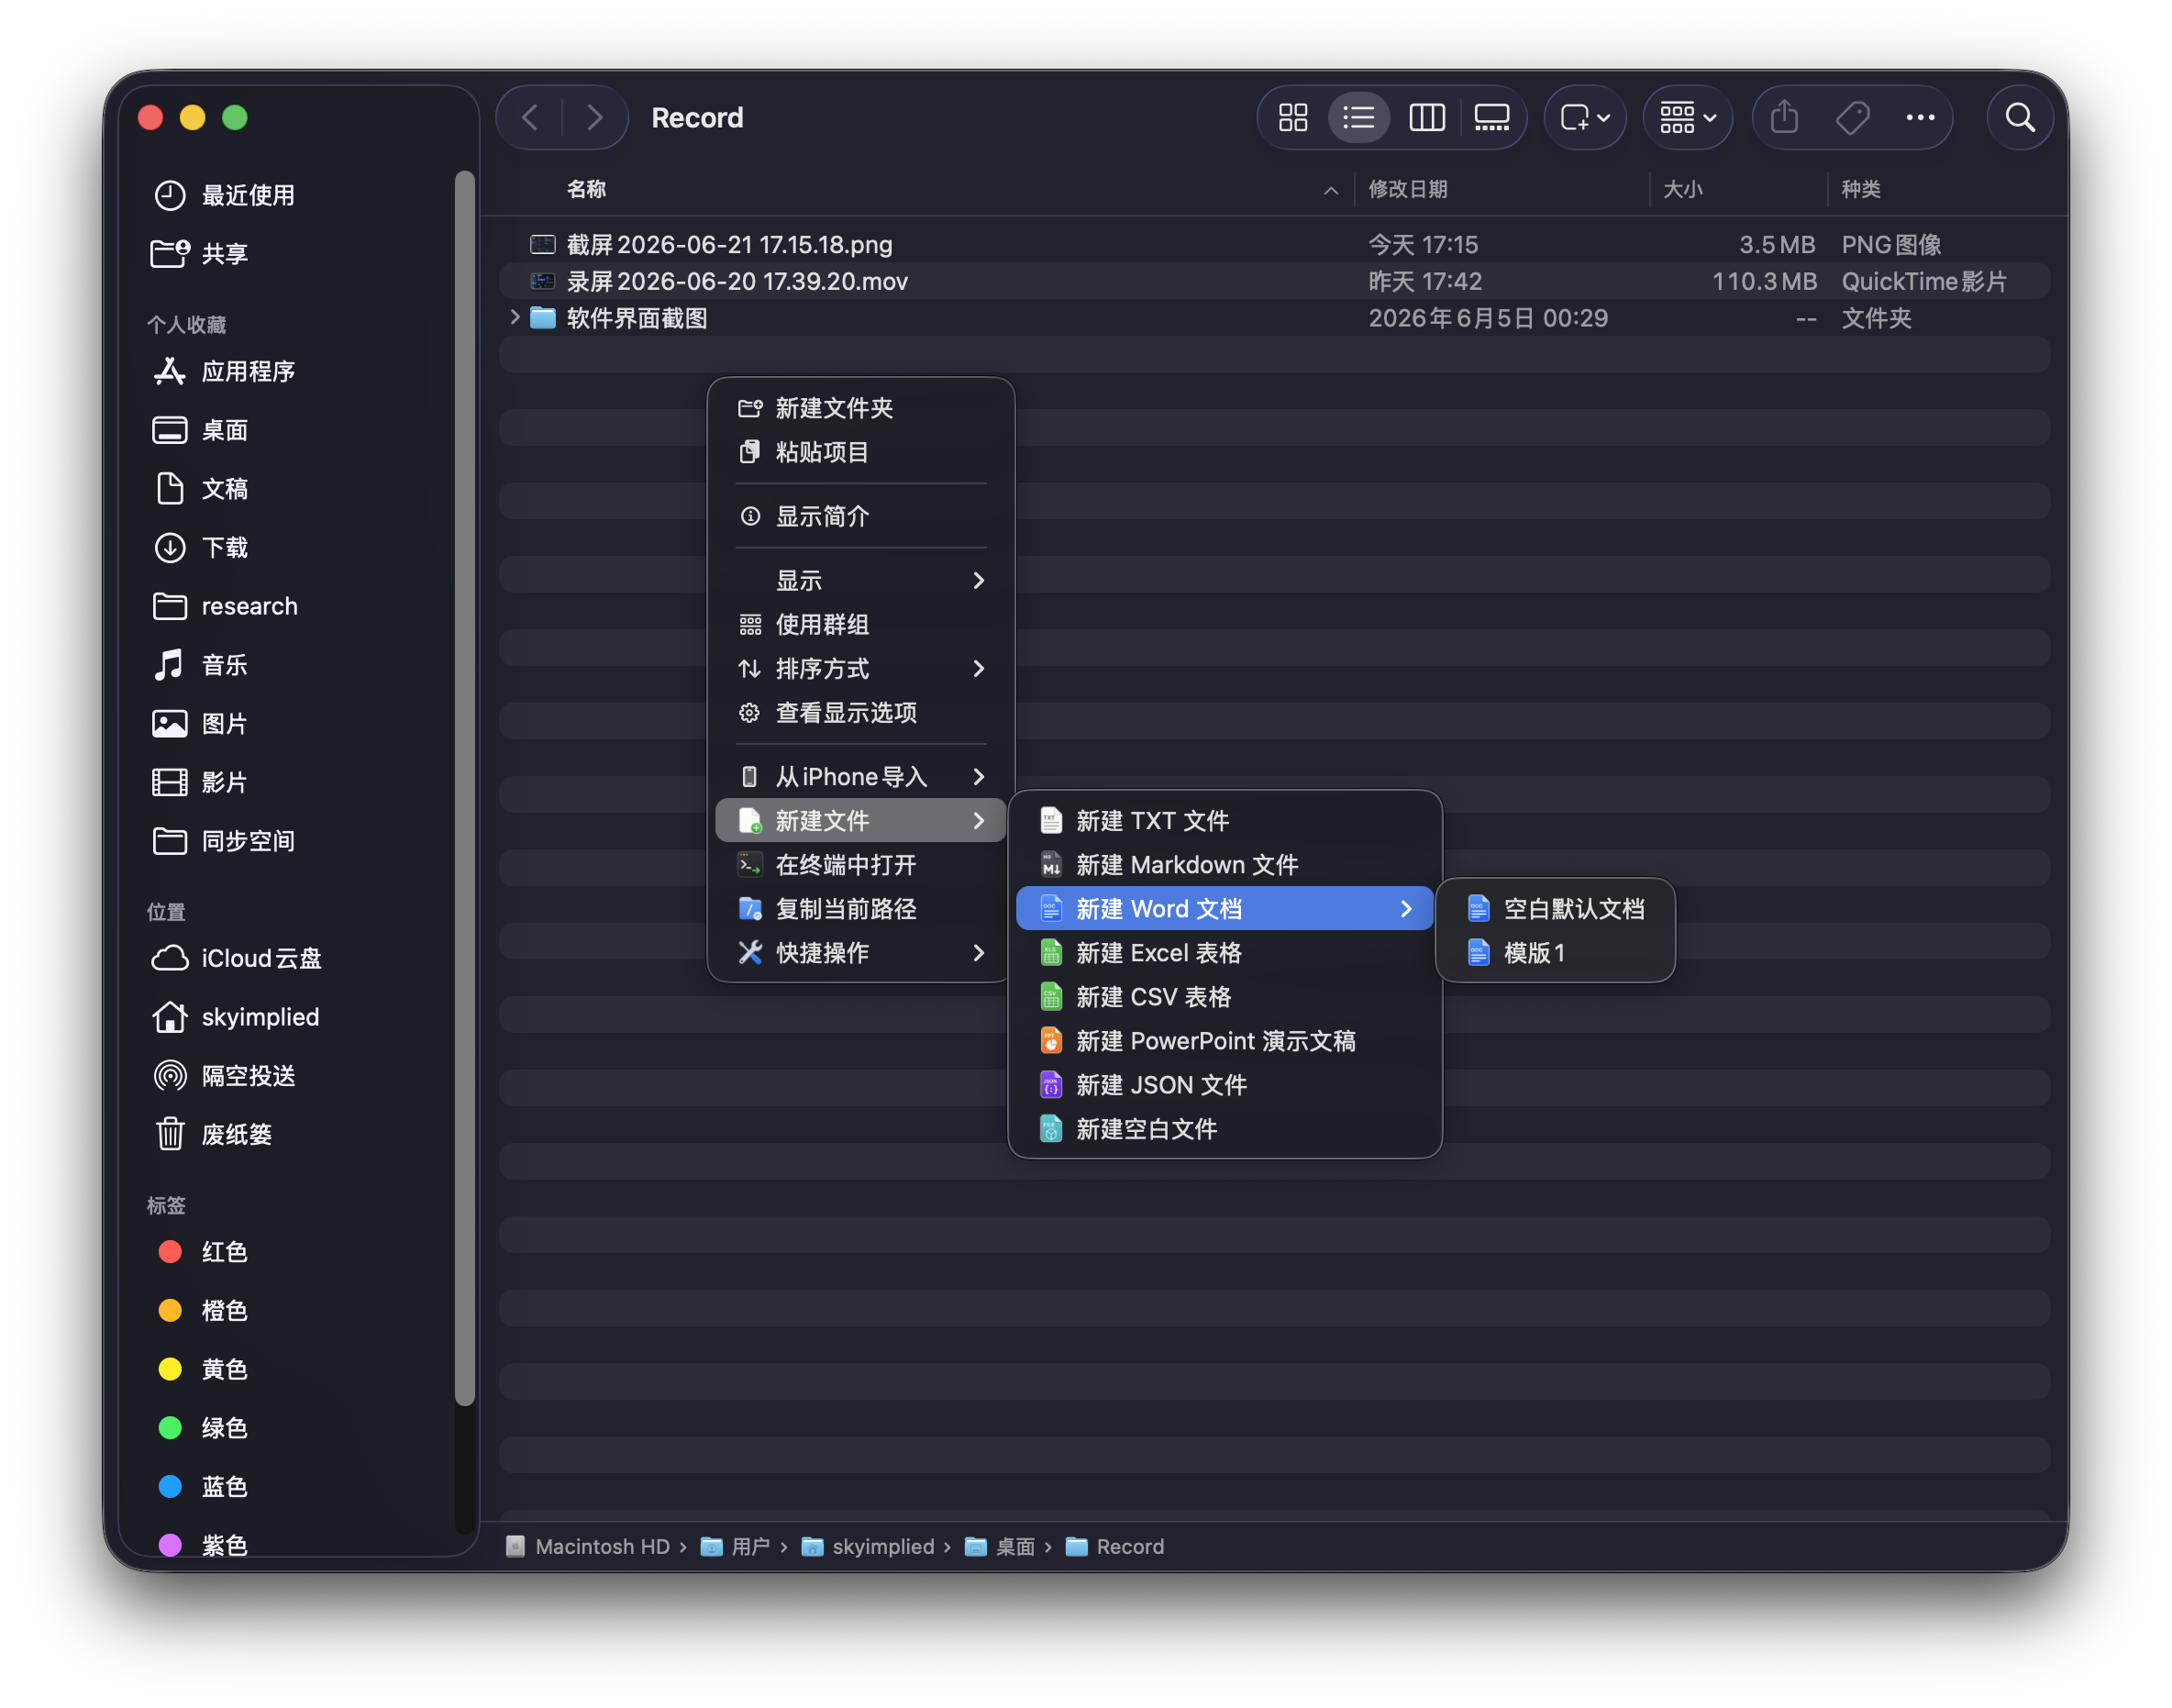Open 文稿 in the sidebar

200,489
